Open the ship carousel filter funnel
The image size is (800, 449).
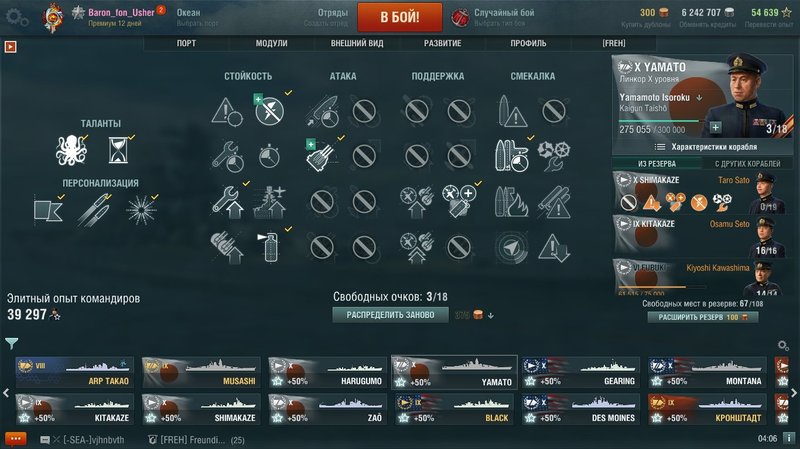(11, 343)
